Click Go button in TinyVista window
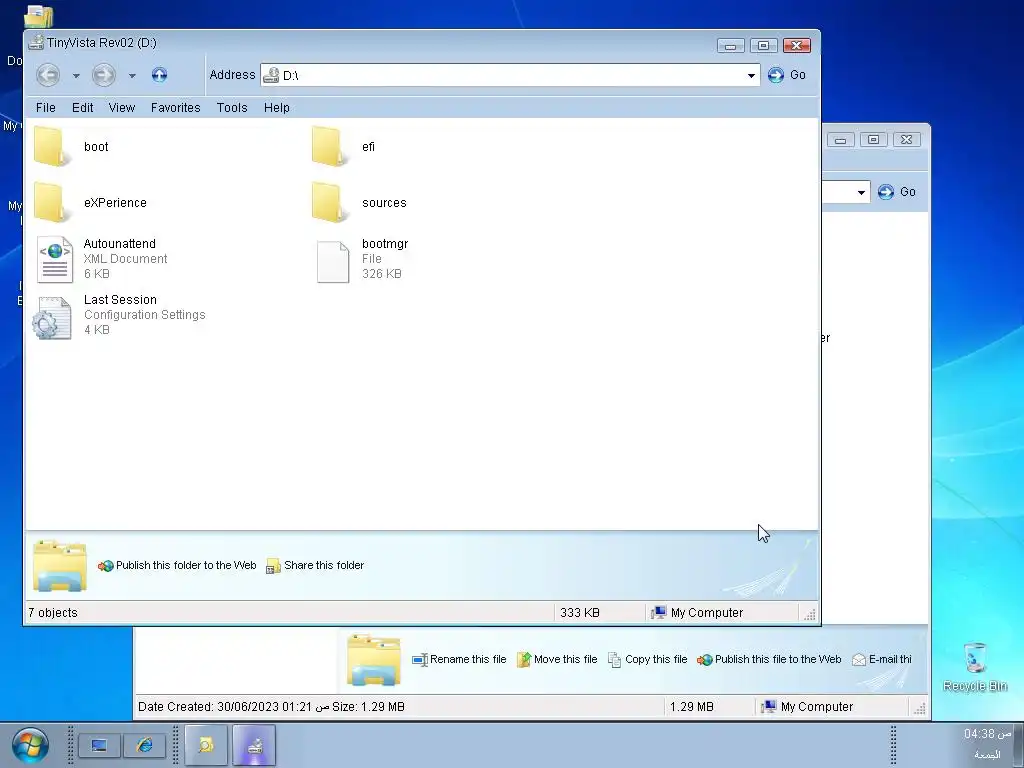Screen dimensions: 1024x768 coord(787,75)
